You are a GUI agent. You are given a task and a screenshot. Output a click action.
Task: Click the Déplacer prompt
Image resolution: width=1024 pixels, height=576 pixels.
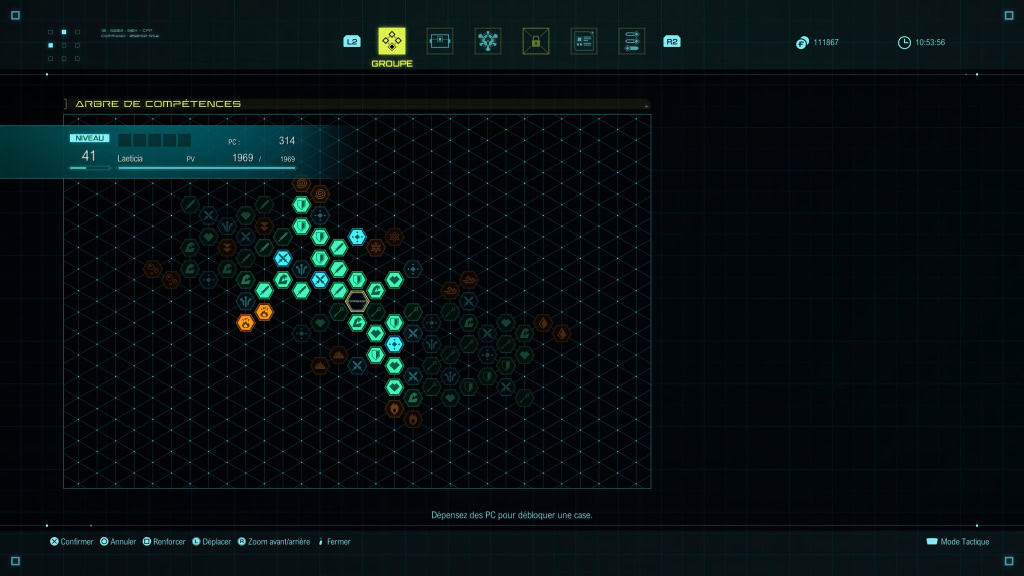click(x=212, y=541)
